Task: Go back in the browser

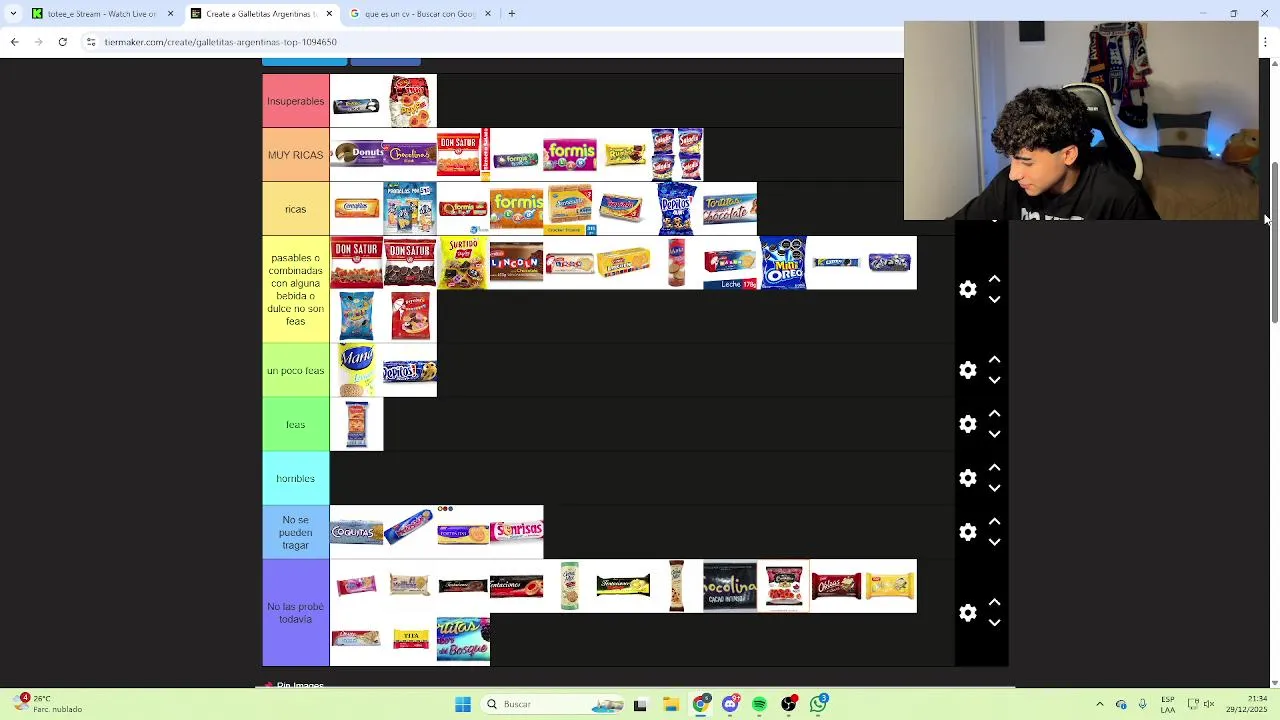Action: 14,42
